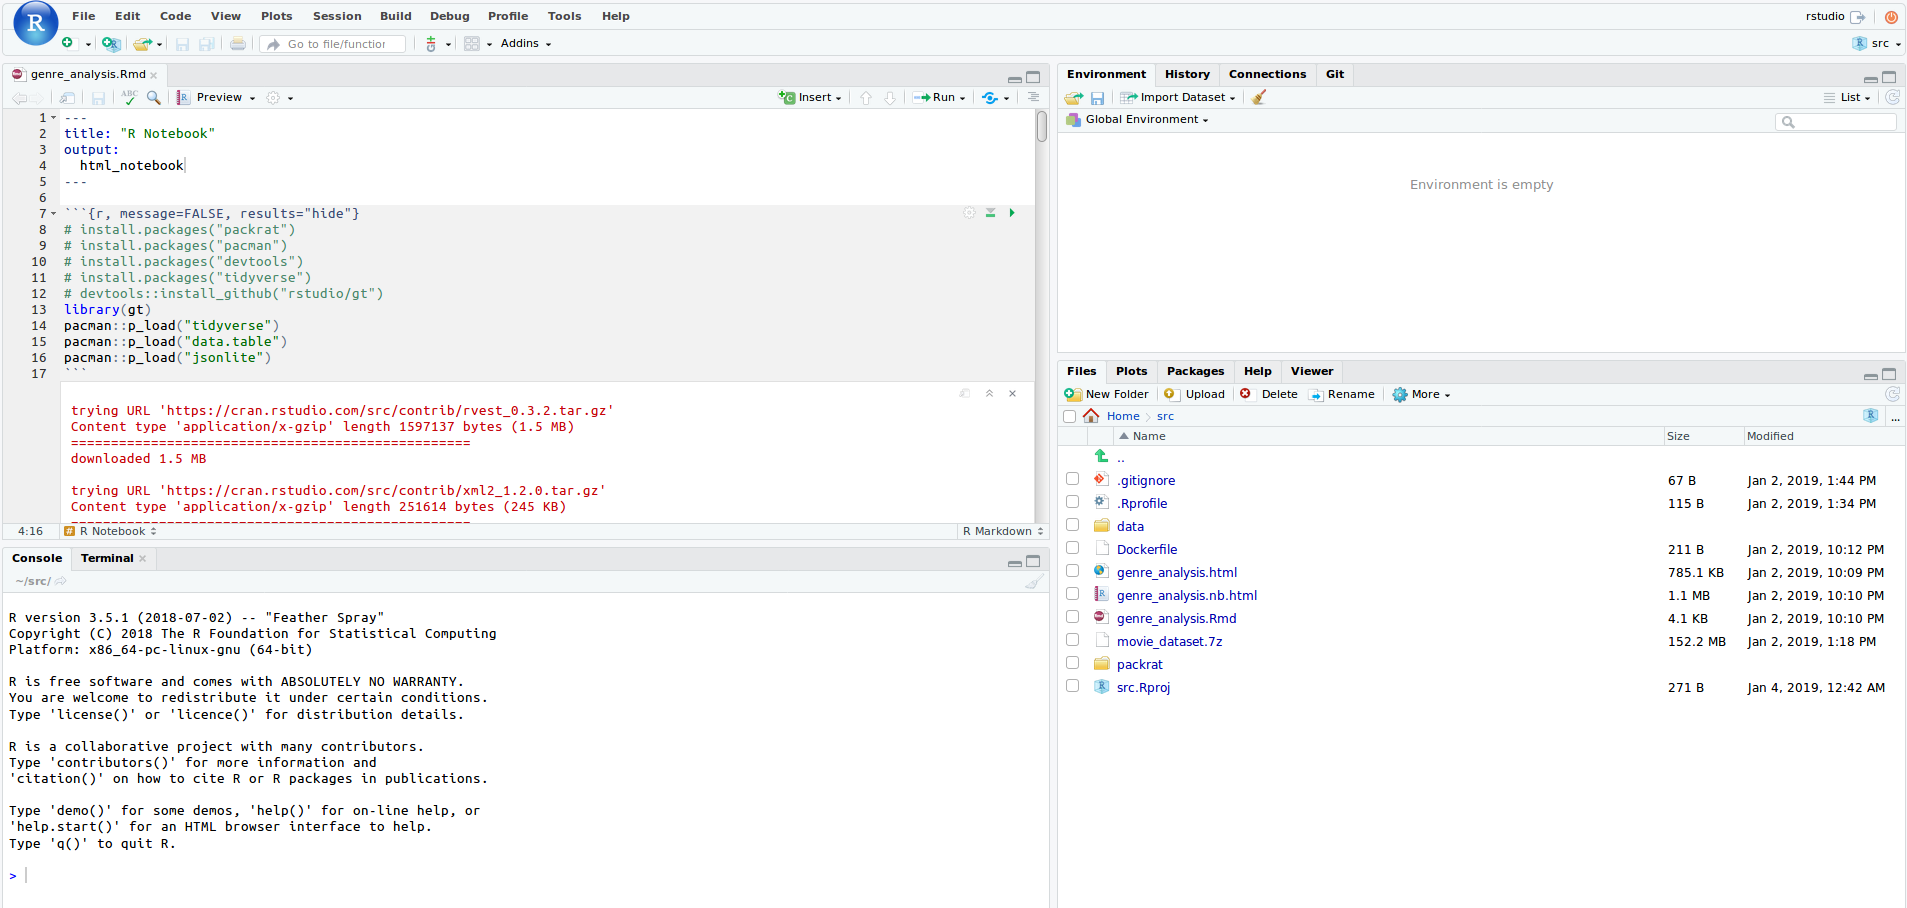Viewport: 1907px width, 908px height.
Task: Open the List view dropdown
Action: click(x=1847, y=97)
